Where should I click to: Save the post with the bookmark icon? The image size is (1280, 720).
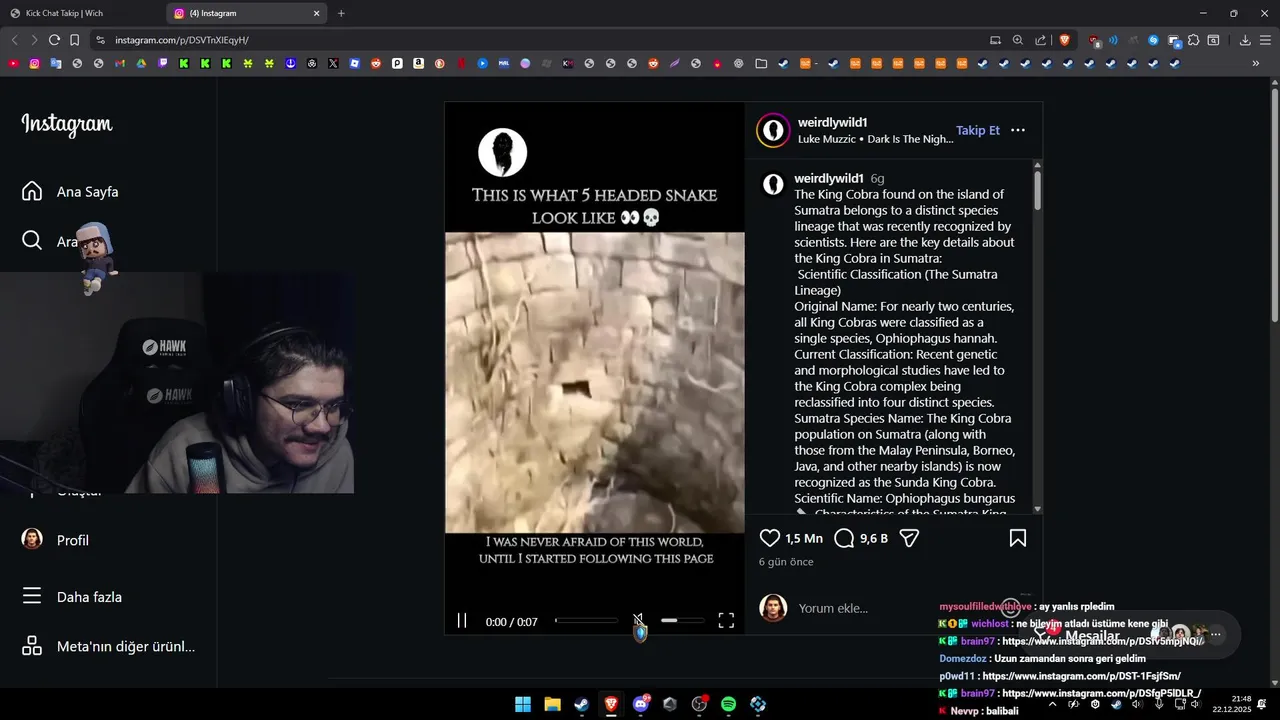pos(1018,538)
